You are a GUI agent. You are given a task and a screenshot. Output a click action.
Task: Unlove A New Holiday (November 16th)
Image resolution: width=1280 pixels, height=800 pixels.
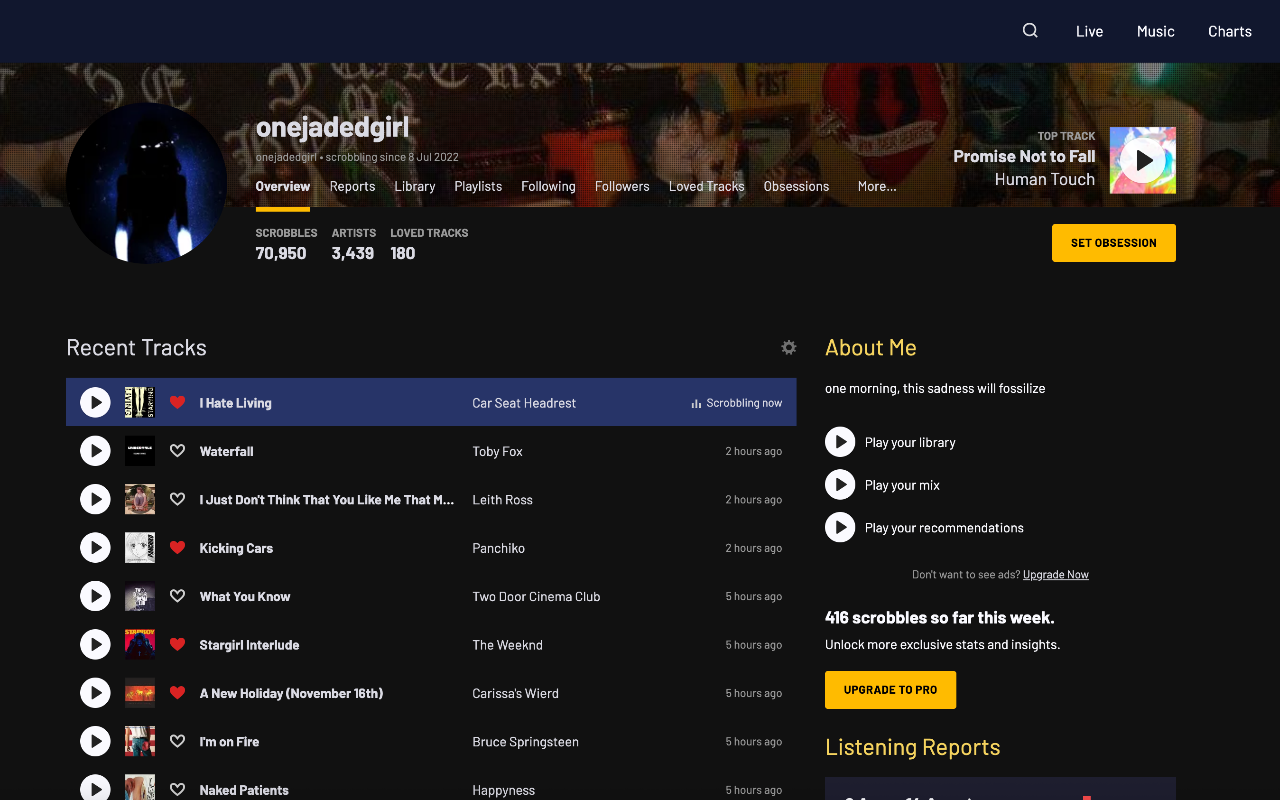[177, 693]
